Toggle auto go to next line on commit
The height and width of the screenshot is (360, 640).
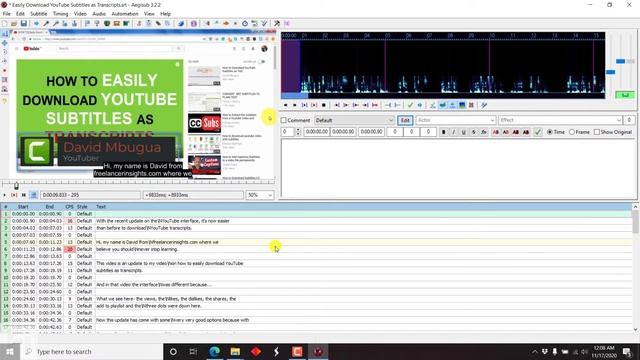tap(442, 105)
